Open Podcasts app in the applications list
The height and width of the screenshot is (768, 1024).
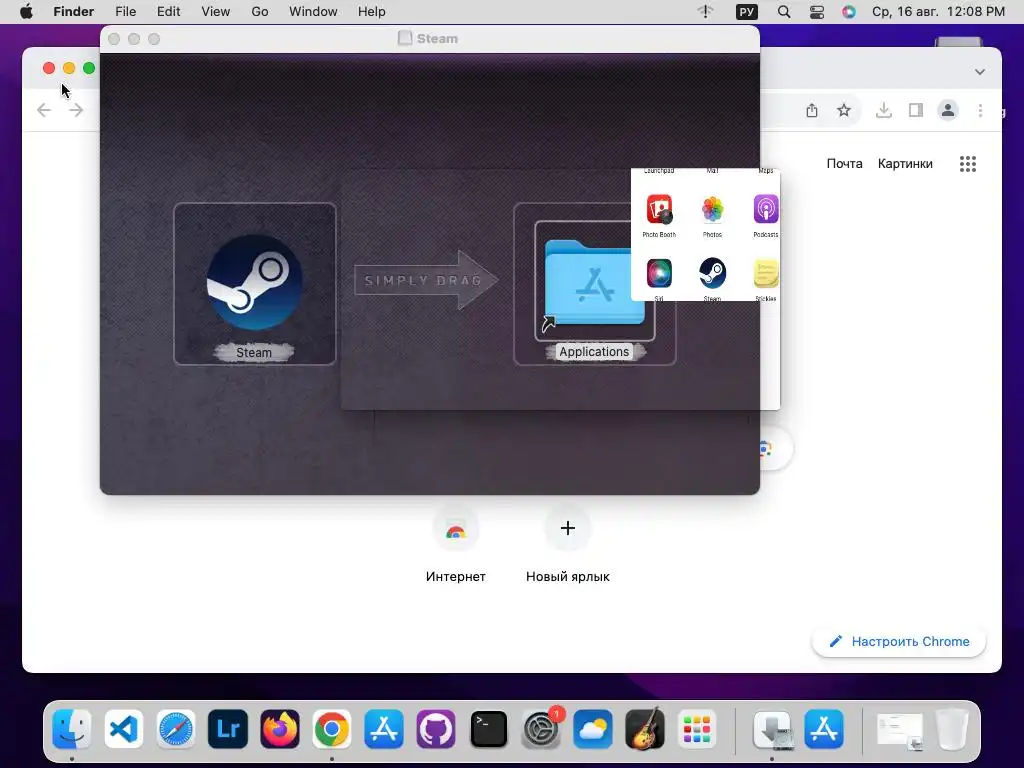click(x=765, y=209)
